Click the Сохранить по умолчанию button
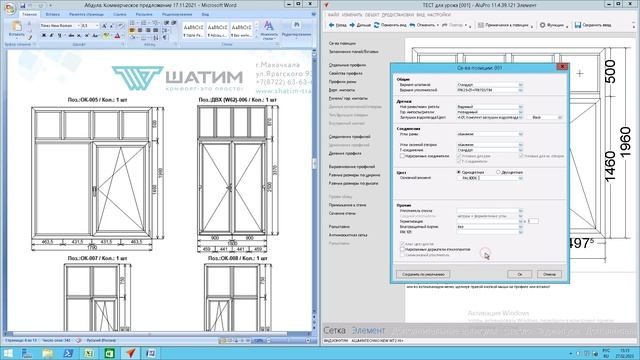The image size is (640, 360). (x=423, y=274)
